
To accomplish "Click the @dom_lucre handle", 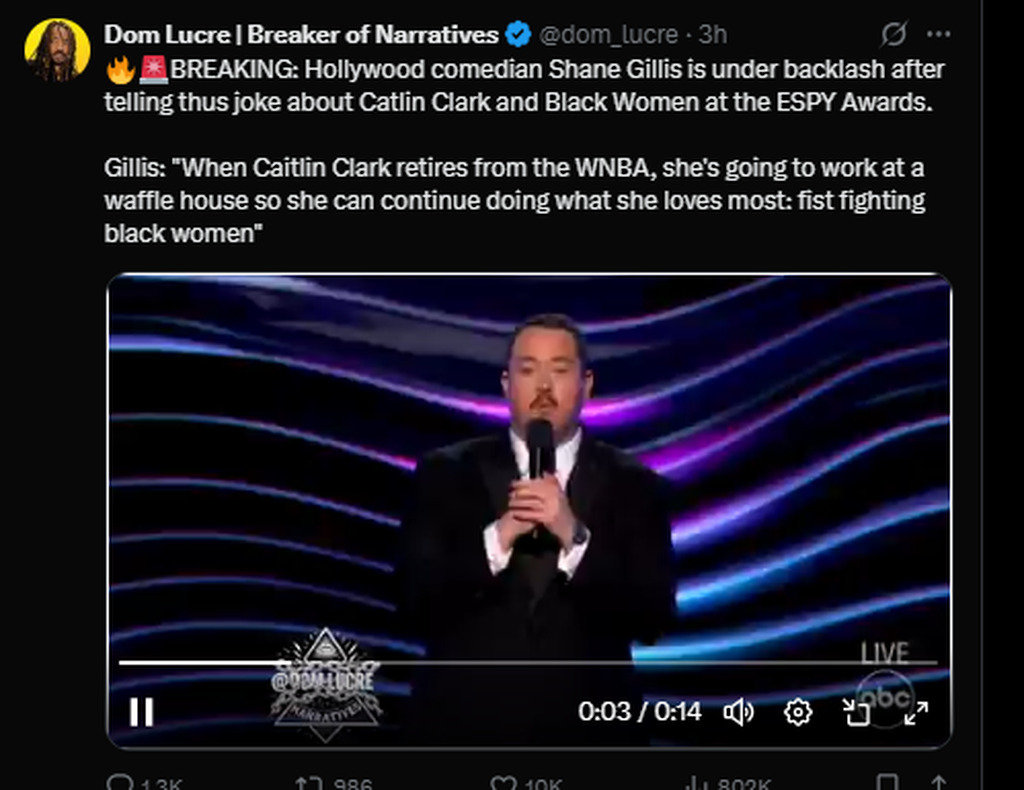I will 608,35.
